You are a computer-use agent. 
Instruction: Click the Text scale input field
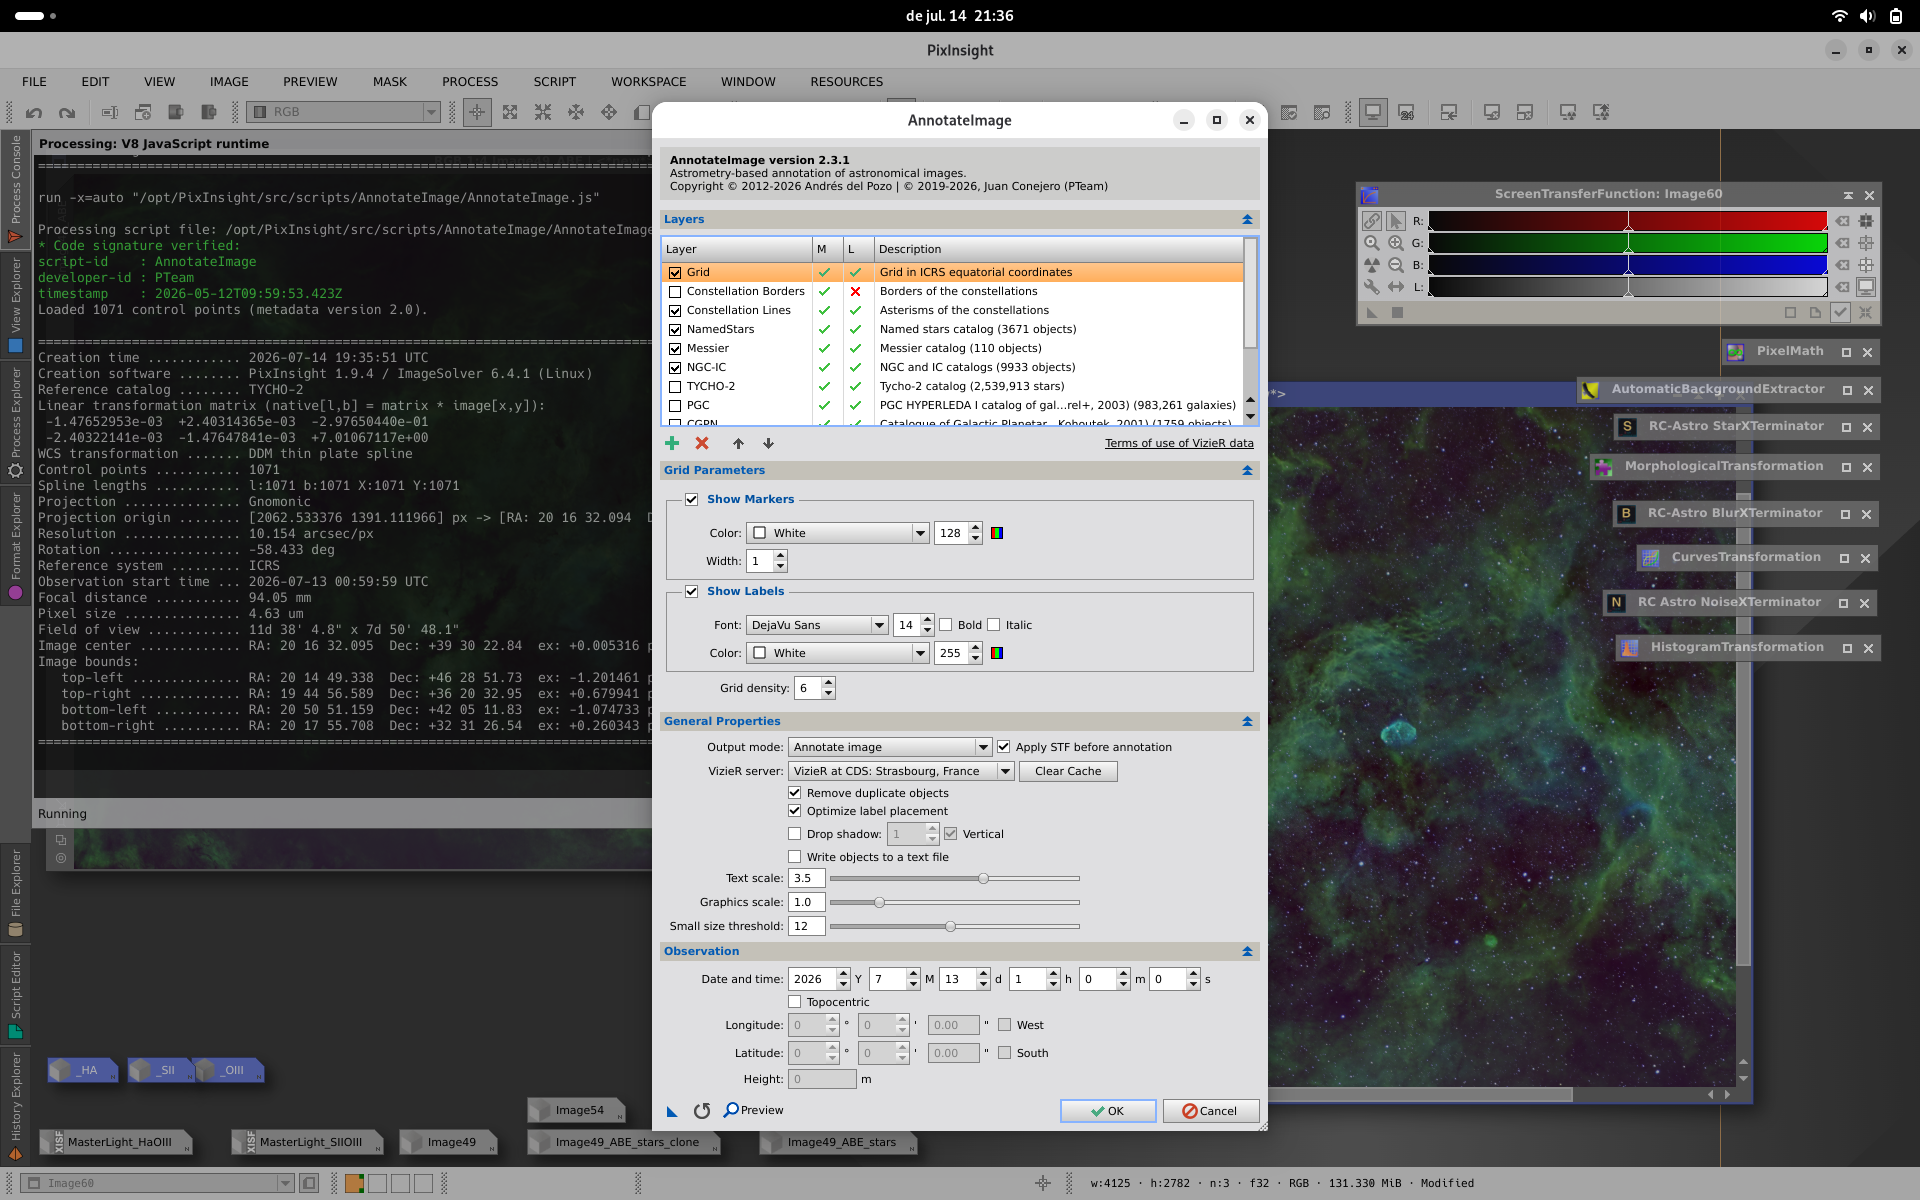[806, 878]
